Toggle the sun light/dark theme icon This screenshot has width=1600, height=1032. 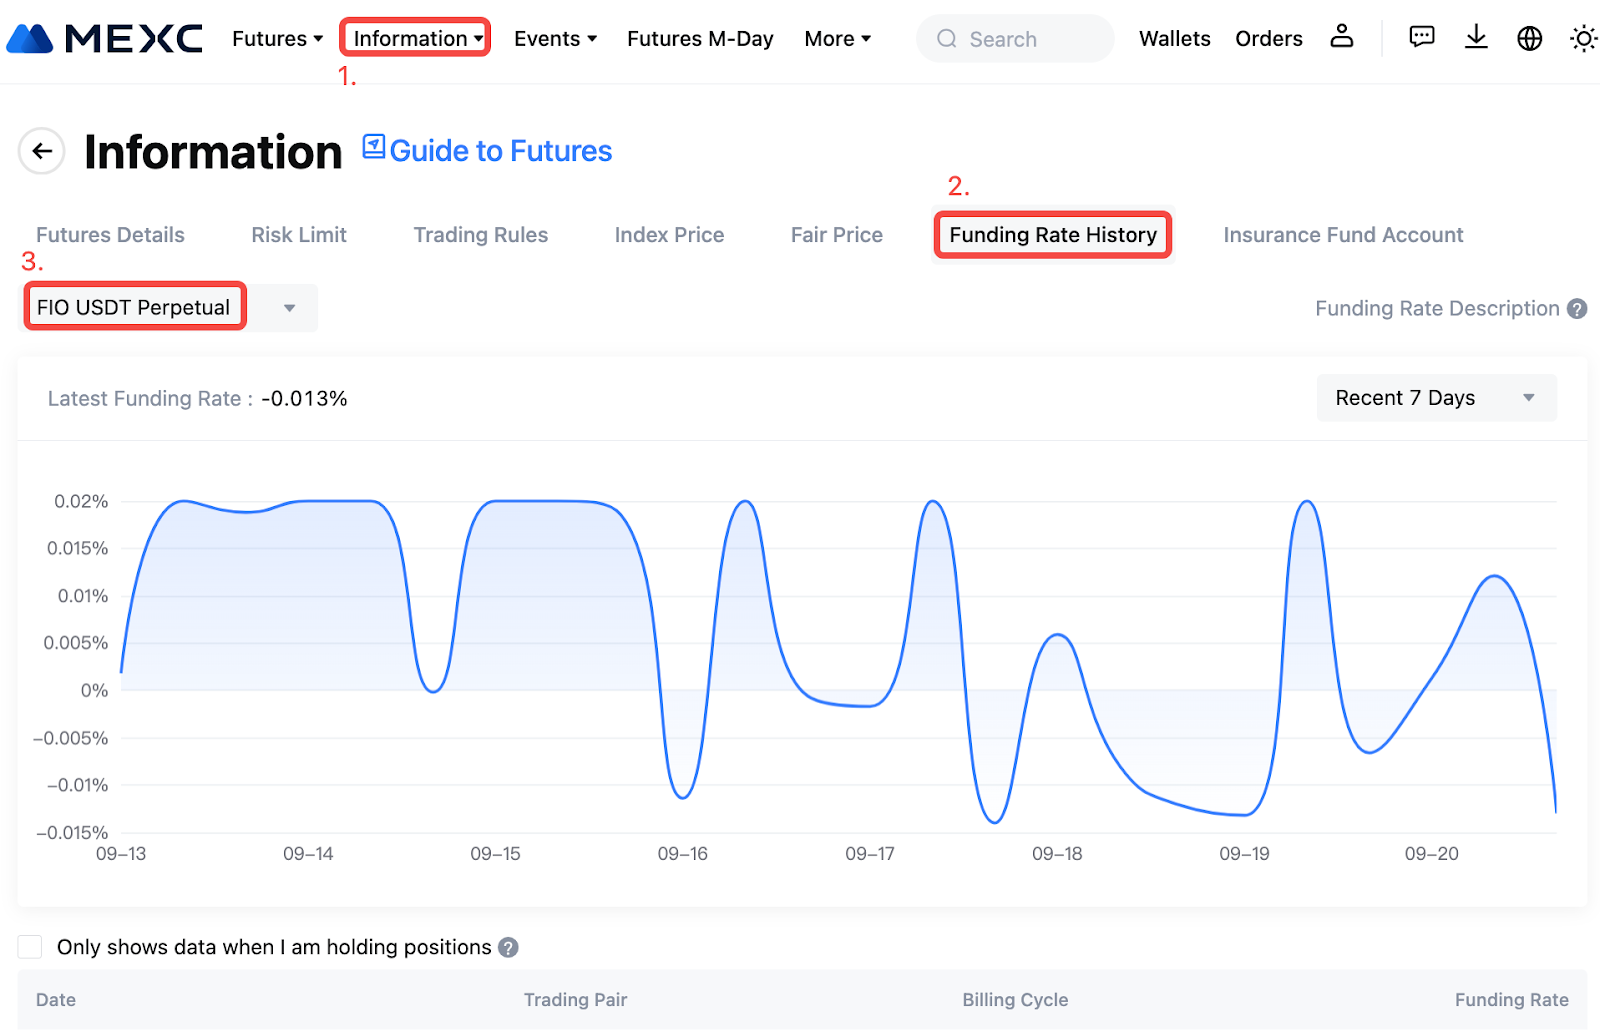[1582, 39]
